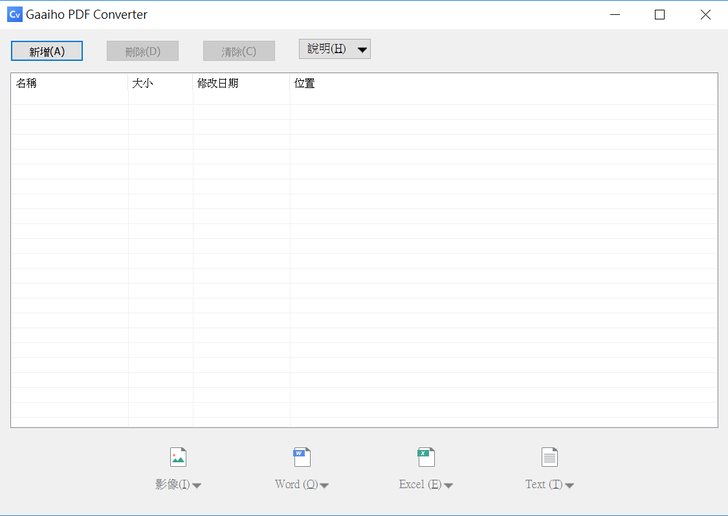
Task: Open the Word (O) format dropdown
Action: pyautogui.click(x=324, y=486)
